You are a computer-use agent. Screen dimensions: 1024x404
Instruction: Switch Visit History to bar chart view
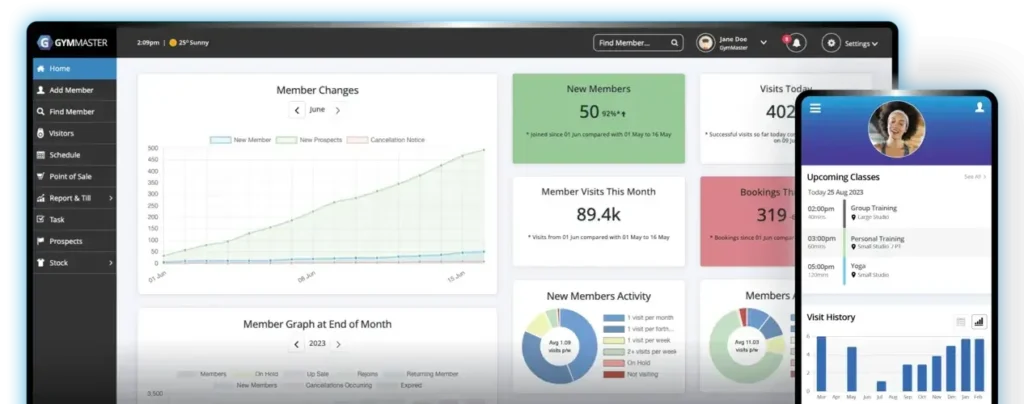click(978, 322)
